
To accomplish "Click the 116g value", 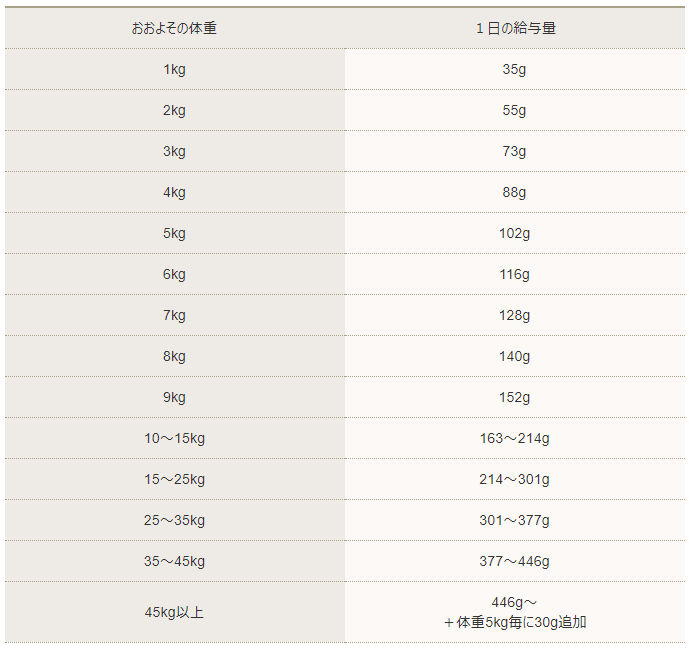I will pos(515,274).
